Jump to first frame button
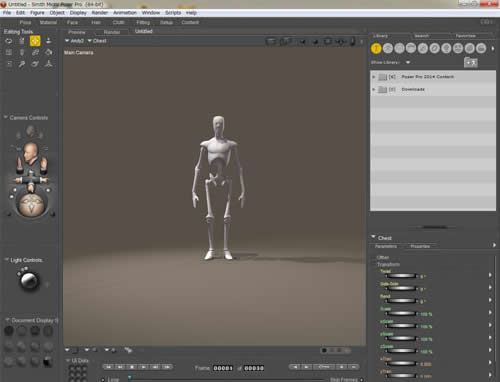The height and width of the screenshot is (382, 500). pos(108,367)
